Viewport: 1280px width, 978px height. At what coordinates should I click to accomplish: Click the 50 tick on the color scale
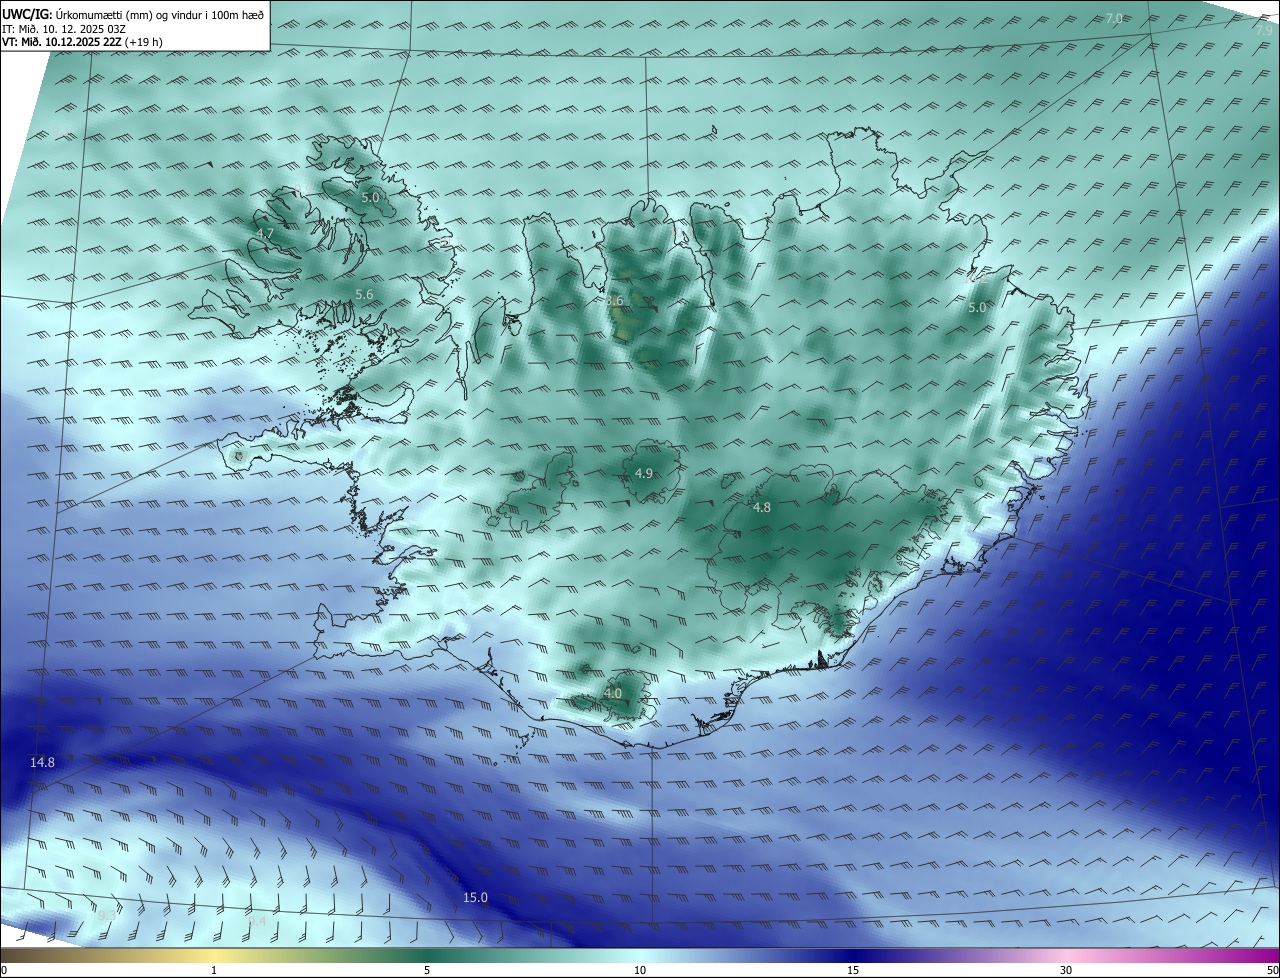point(1272,970)
